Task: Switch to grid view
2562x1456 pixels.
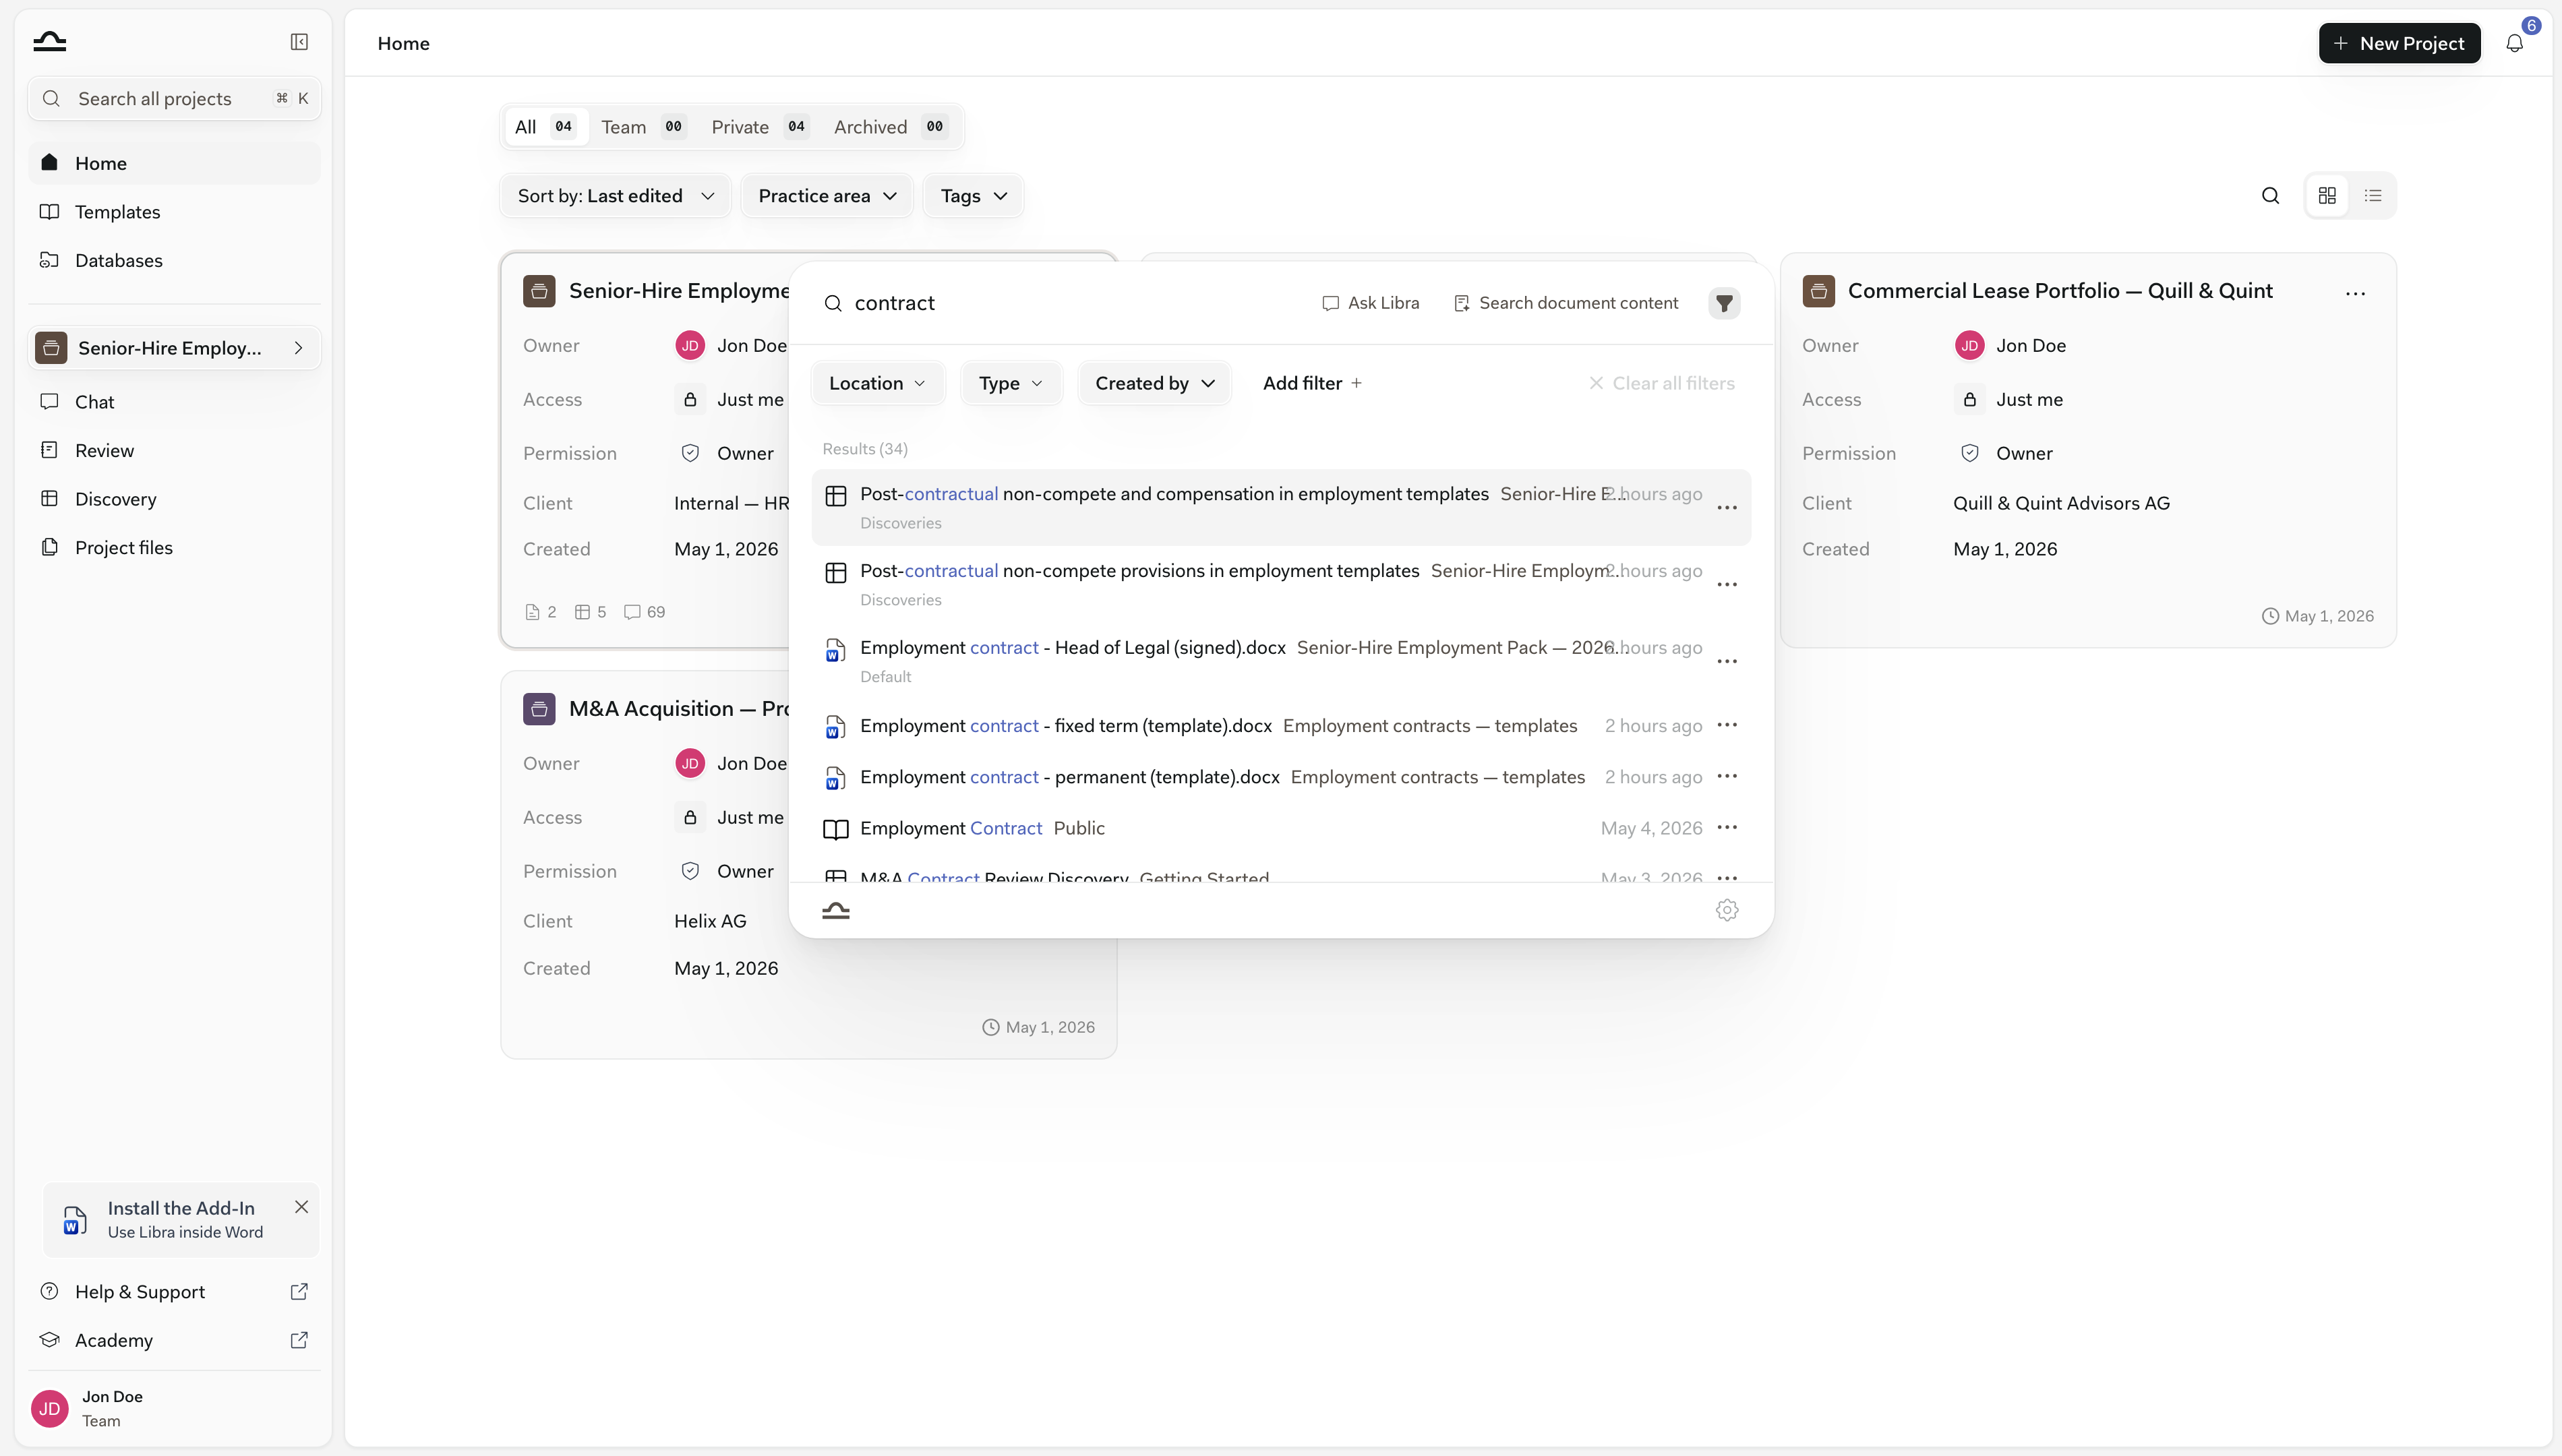Action: click(x=2327, y=196)
